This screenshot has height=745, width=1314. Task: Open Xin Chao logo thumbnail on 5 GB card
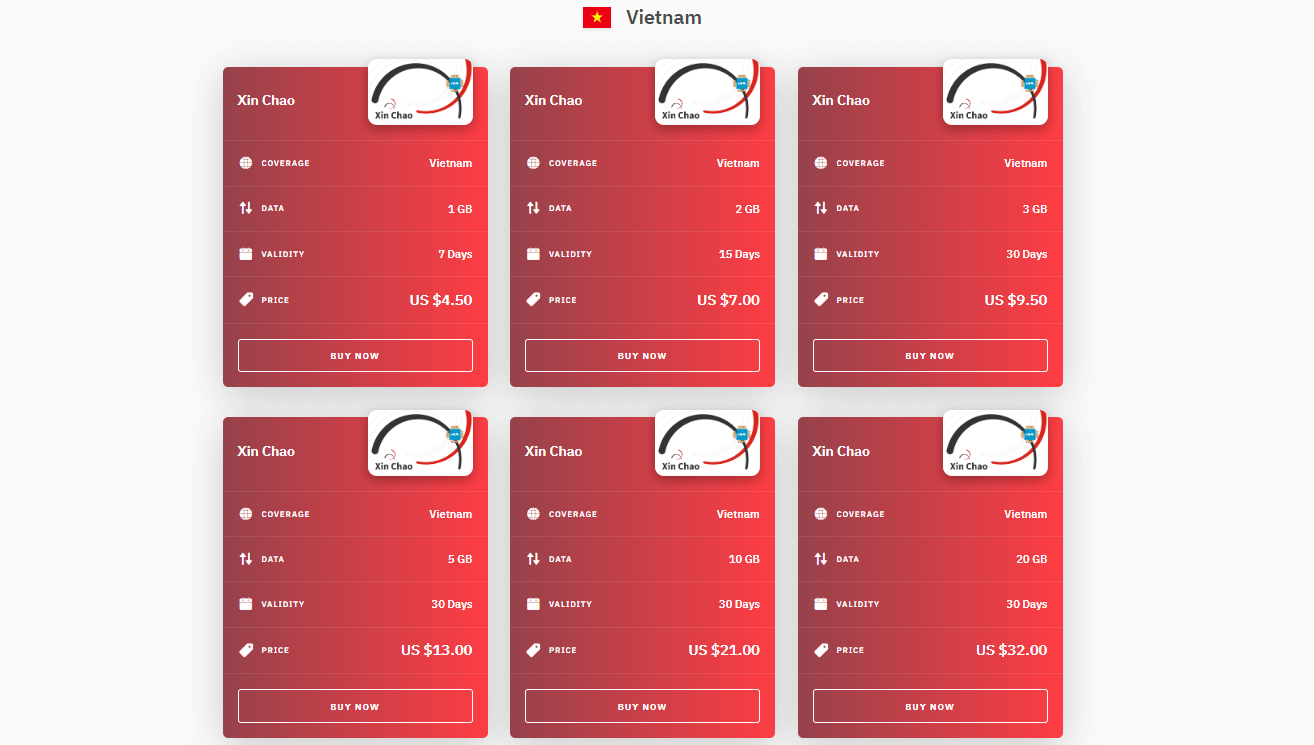click(420, 443)
